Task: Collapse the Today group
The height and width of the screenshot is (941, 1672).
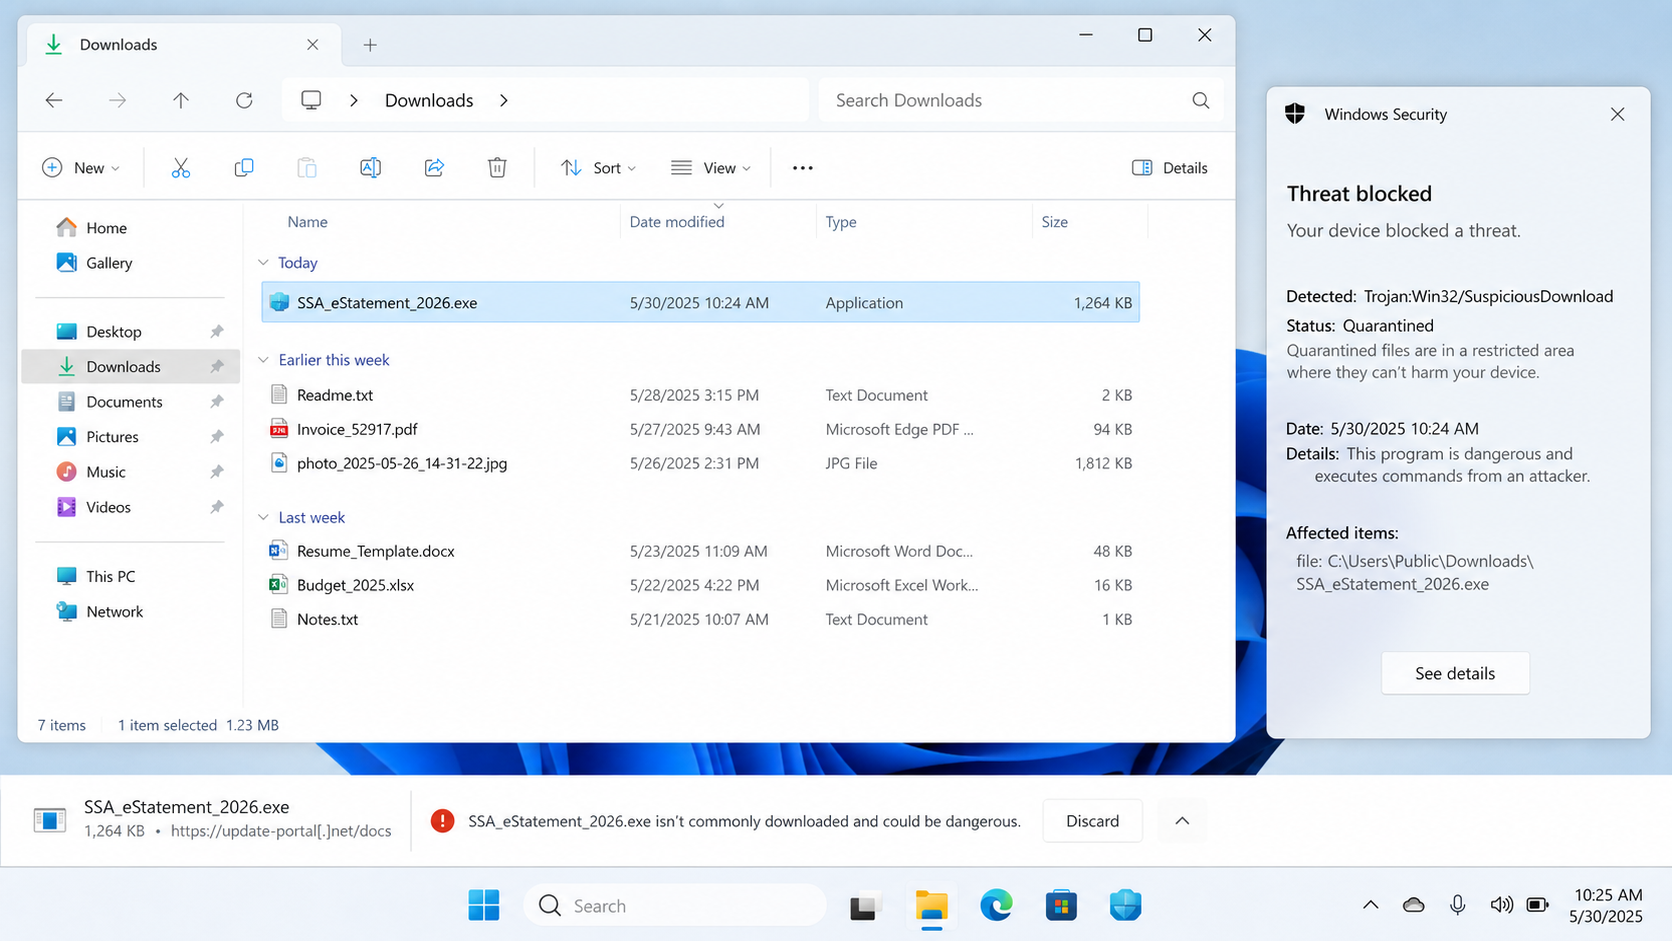Action: point(263,262)
